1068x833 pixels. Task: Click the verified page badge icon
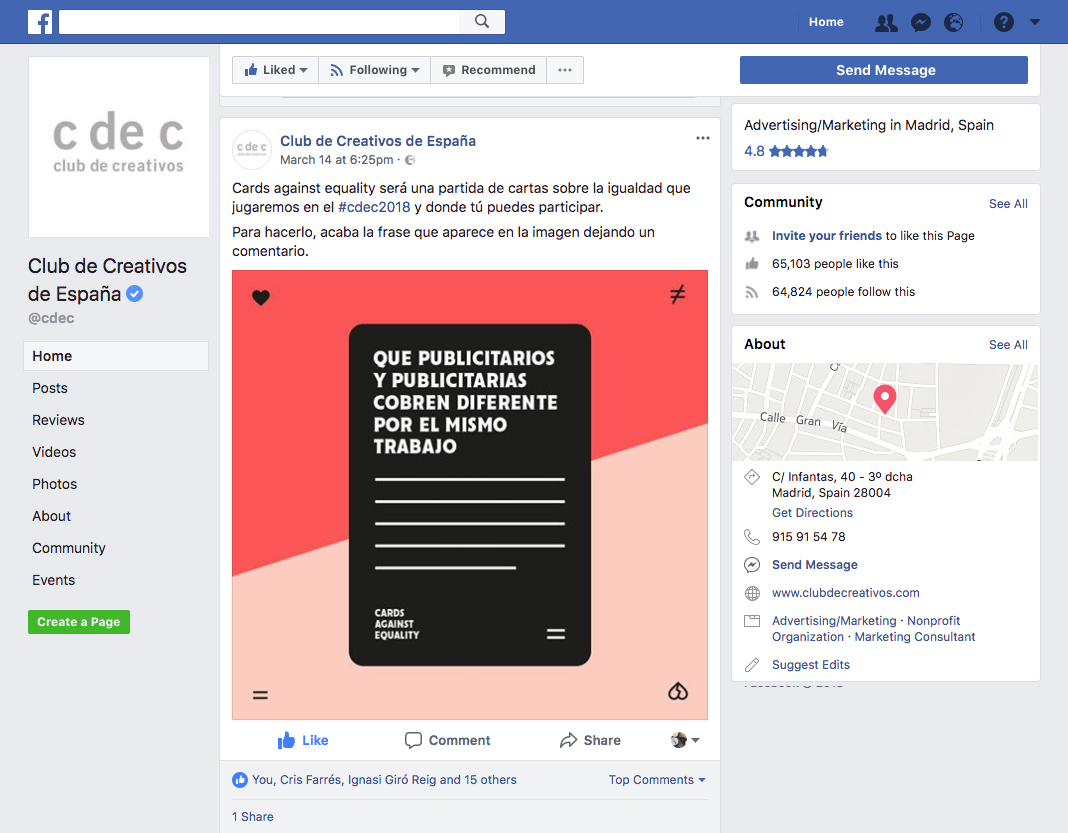(x=135, y=294)
